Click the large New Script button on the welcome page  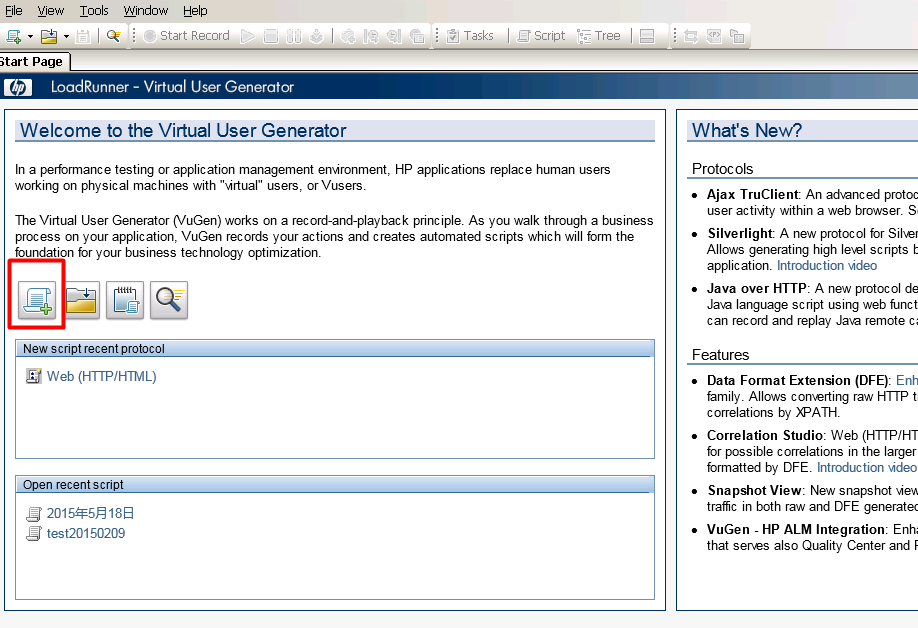click(x=37, y=300)
